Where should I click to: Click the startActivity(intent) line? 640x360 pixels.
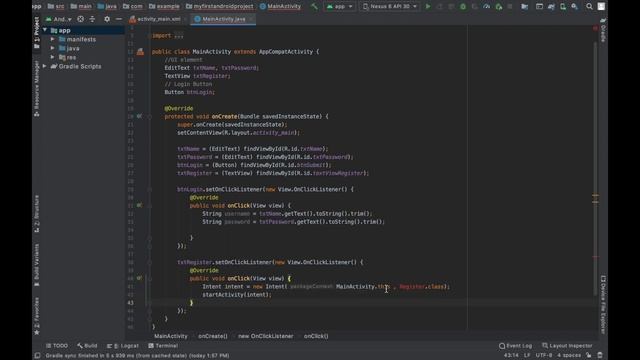click(x=237, y=295)
